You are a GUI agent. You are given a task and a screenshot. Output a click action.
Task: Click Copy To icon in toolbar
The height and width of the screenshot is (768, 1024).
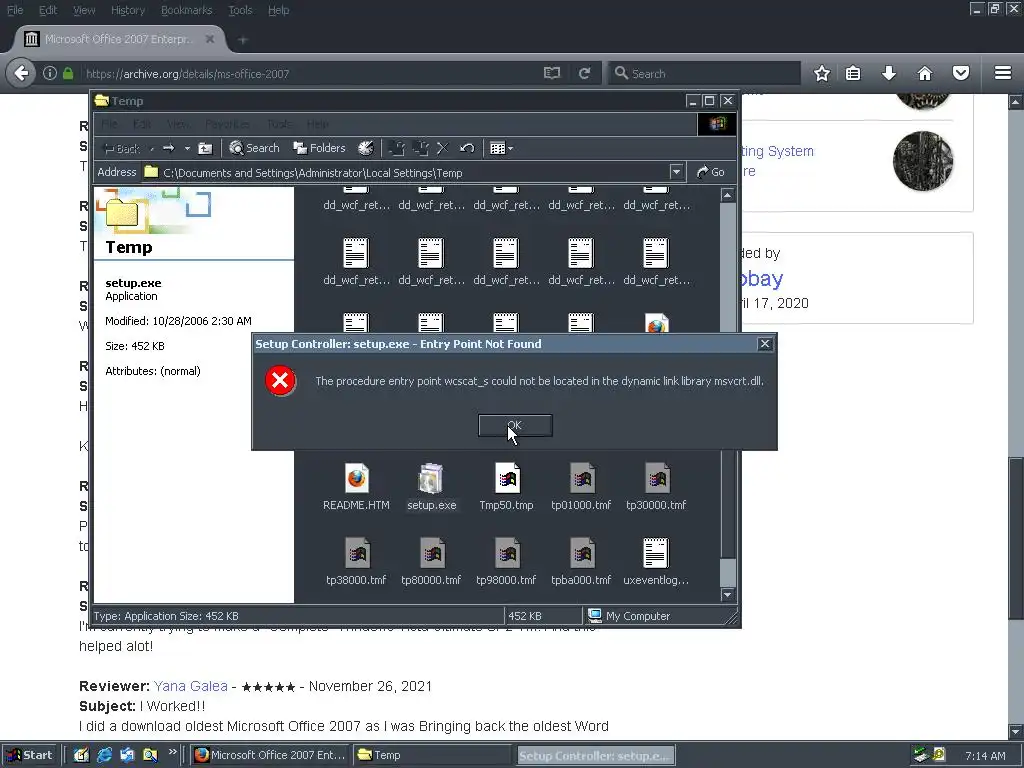[x=421, y=149]
